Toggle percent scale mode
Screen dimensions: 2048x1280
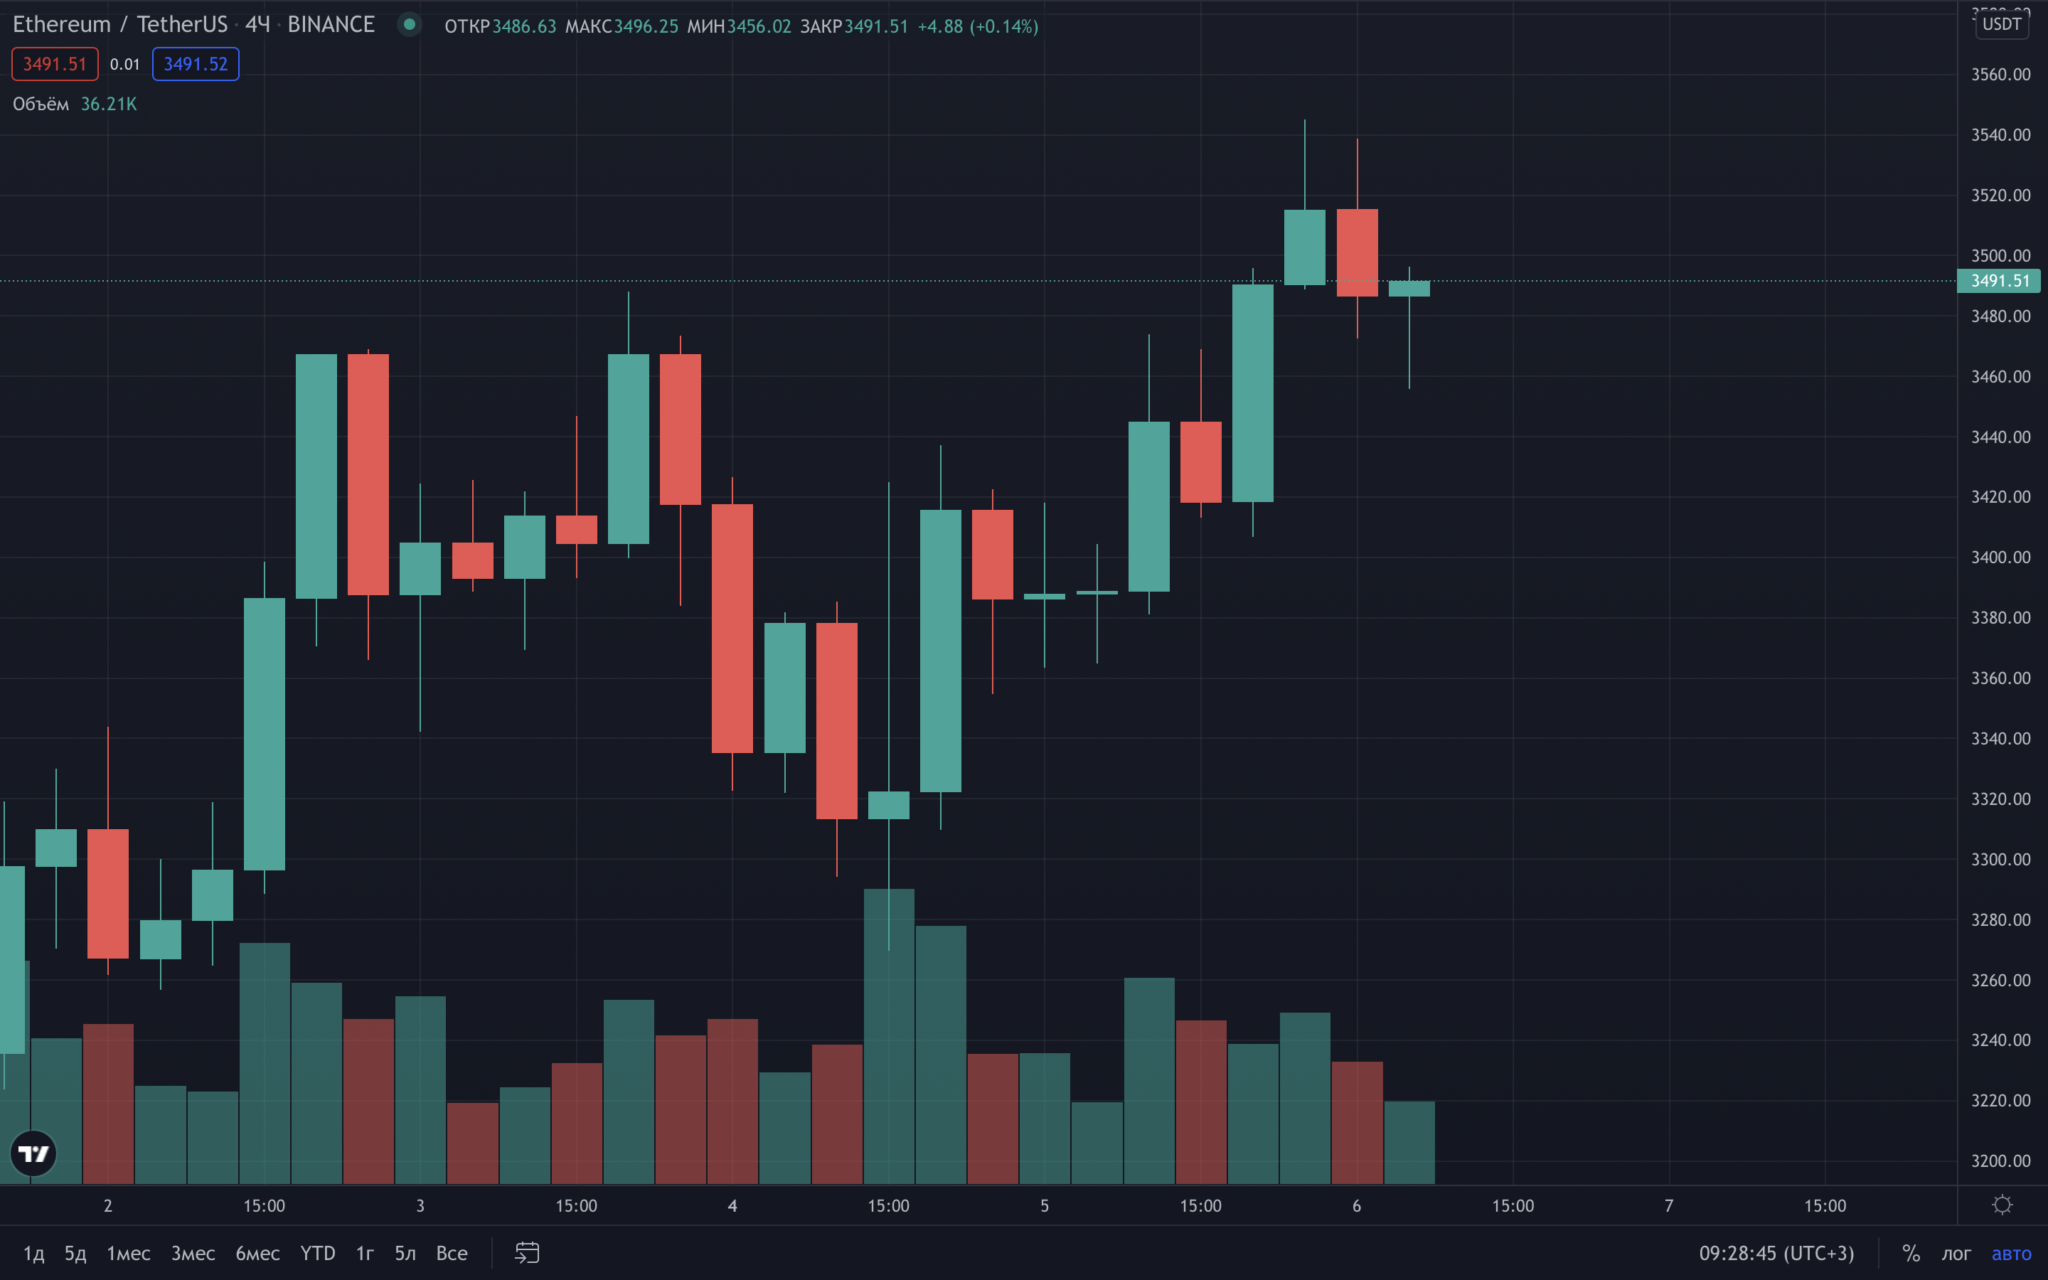pyautogui.click(x=1911, y=1253)
